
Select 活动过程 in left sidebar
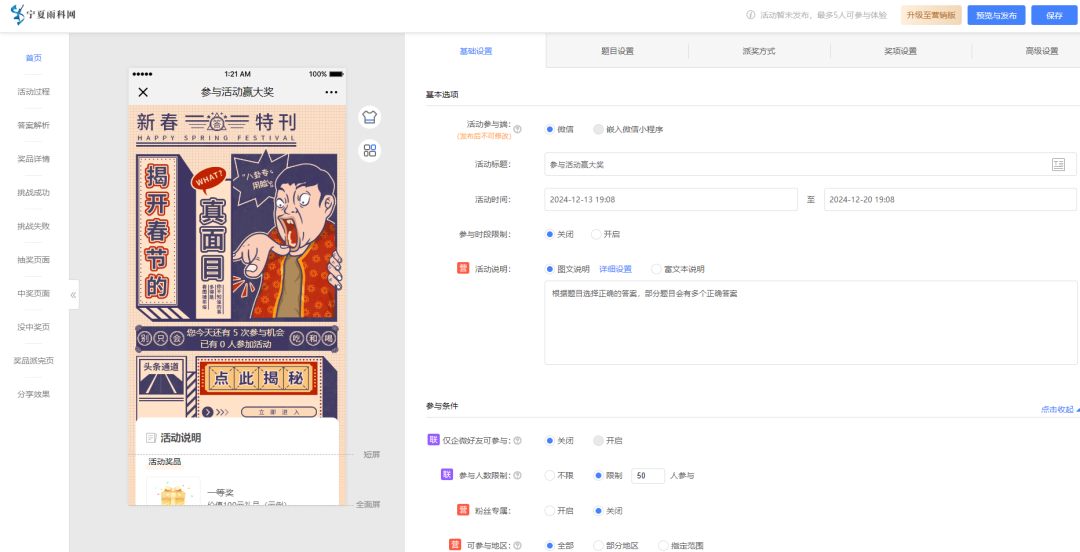(x=34, y=92)
